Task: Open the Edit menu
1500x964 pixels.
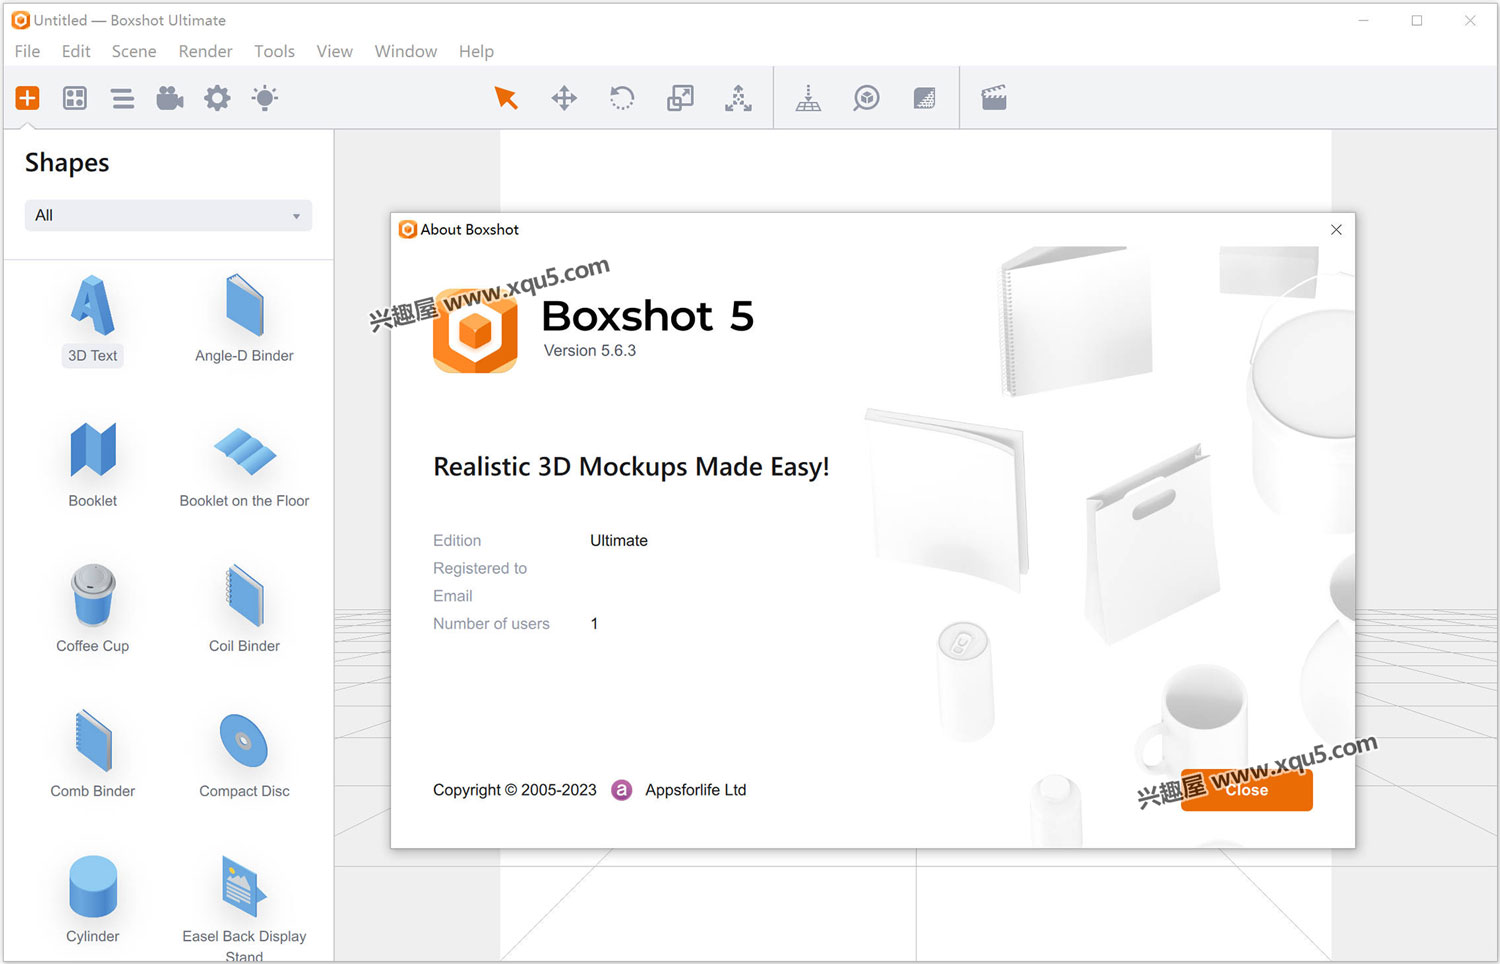Action: 76,51
